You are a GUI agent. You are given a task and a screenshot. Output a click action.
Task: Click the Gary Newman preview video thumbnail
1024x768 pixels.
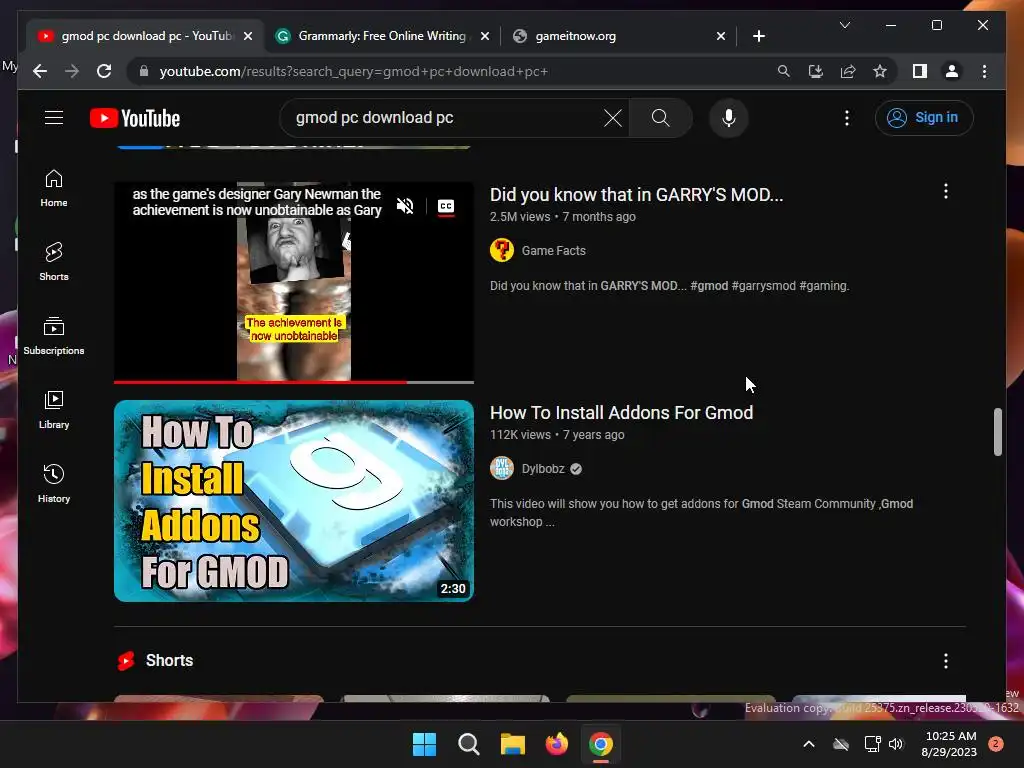point(294,282)
